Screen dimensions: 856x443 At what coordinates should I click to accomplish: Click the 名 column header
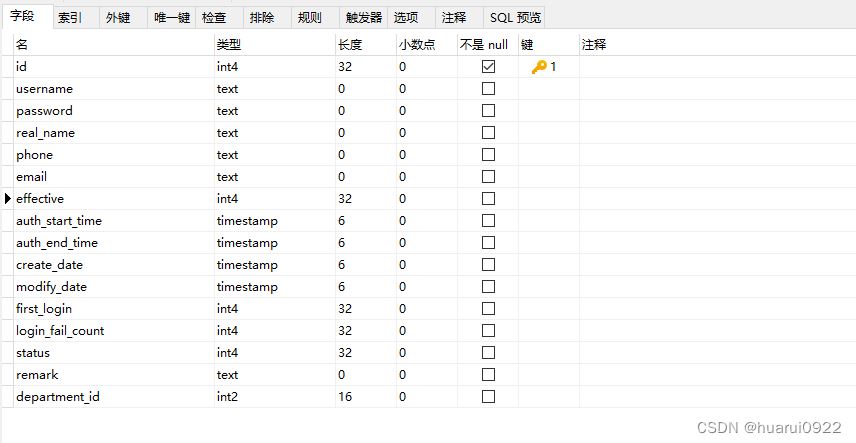[114, 44]
